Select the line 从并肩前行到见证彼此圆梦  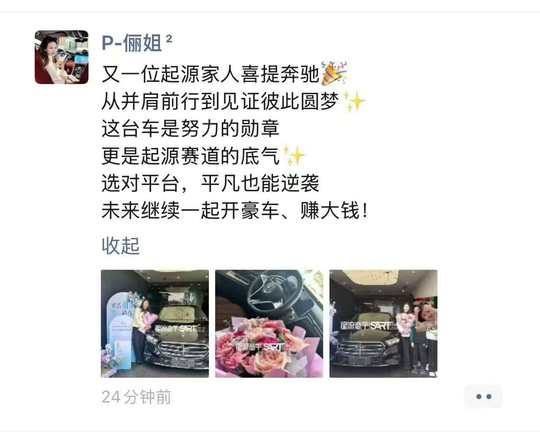pyautogui.click(x=220, y=102)
